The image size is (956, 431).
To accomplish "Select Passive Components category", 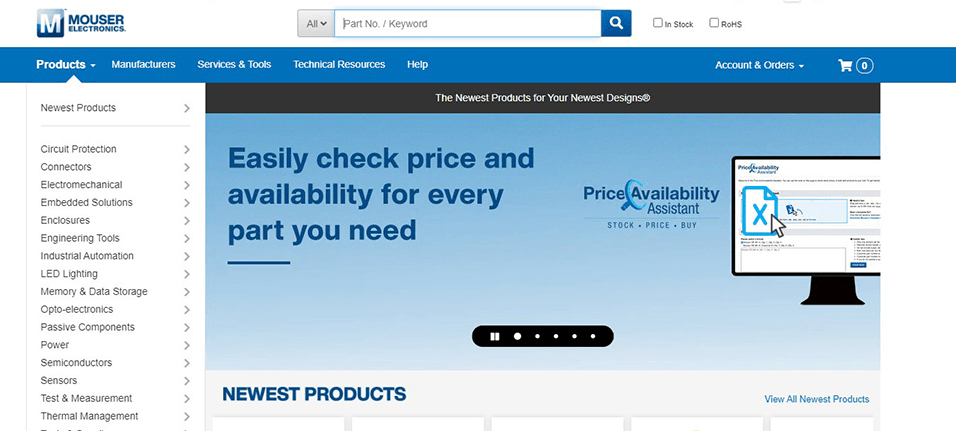I will click(x=88, y=327).
